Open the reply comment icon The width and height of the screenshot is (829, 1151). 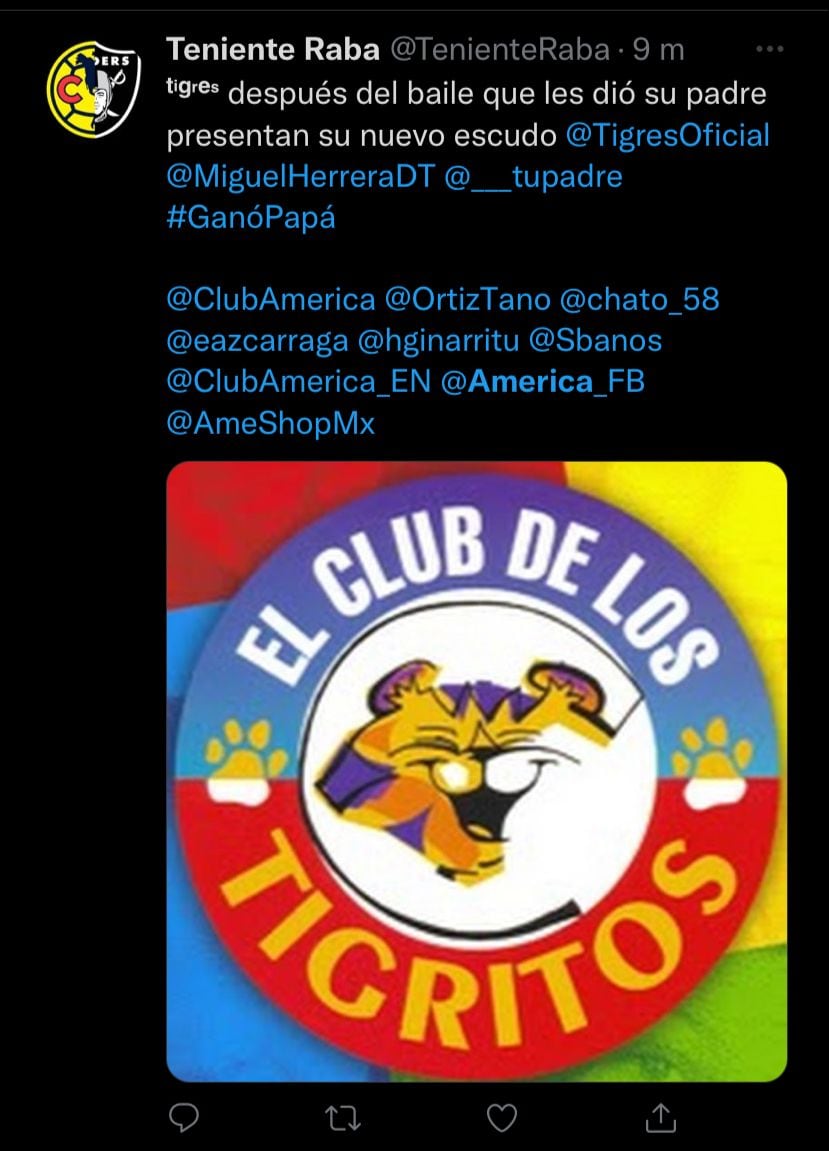184,1118
